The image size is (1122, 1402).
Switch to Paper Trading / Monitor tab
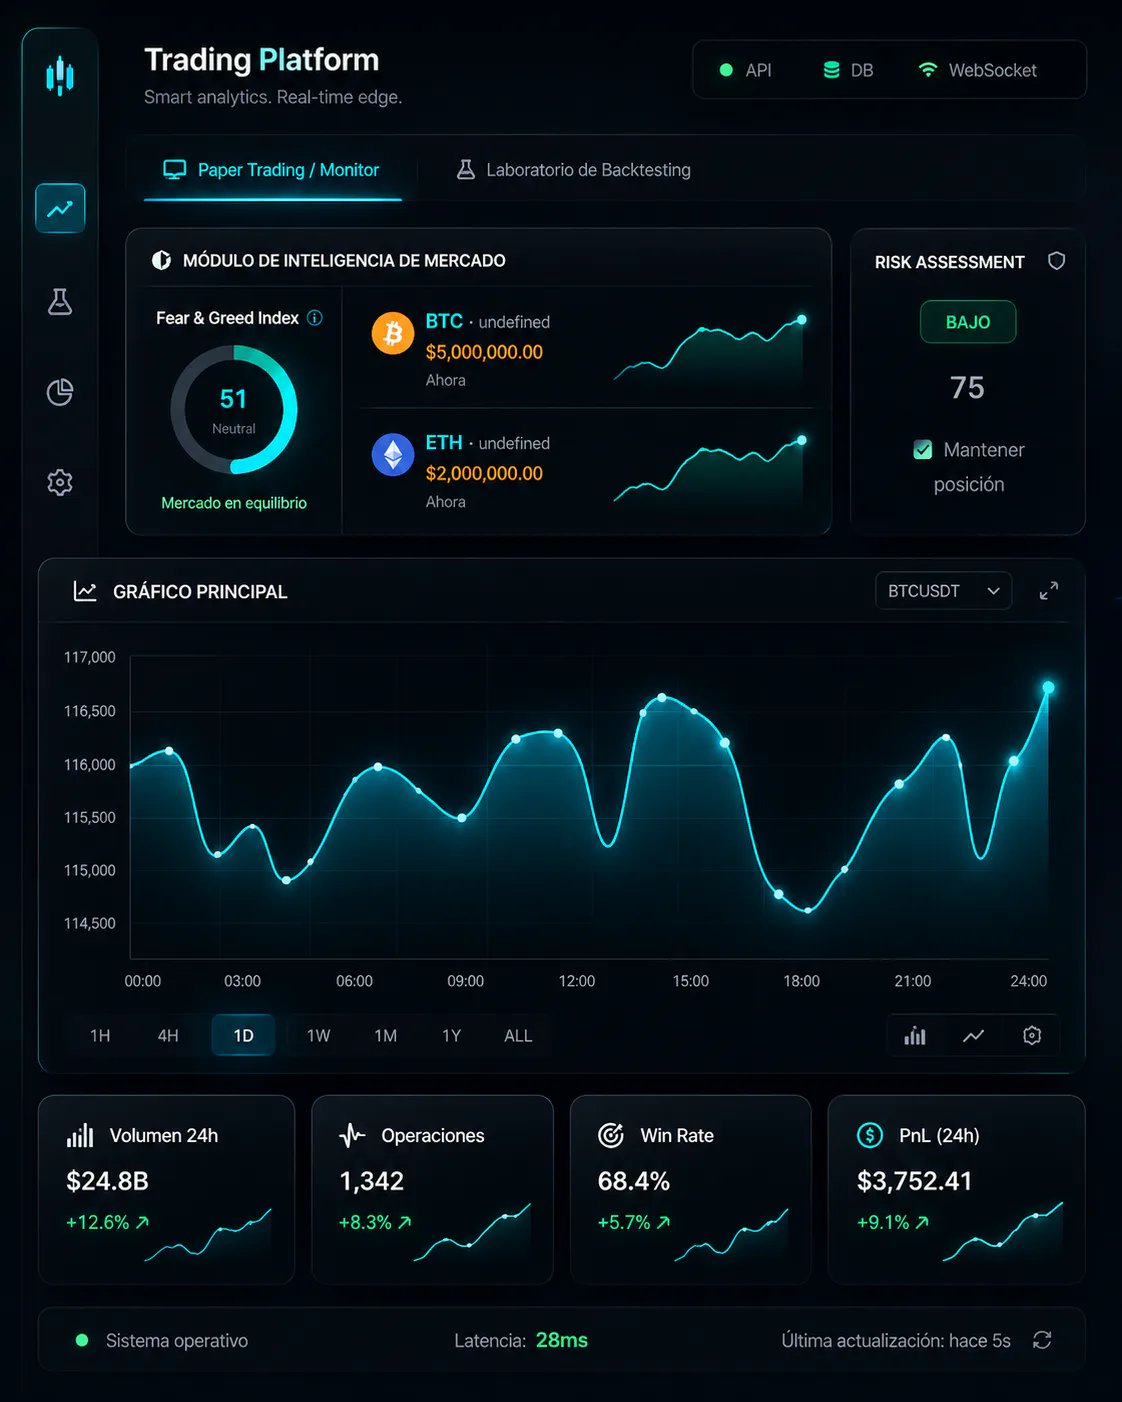tap(272, 170)
